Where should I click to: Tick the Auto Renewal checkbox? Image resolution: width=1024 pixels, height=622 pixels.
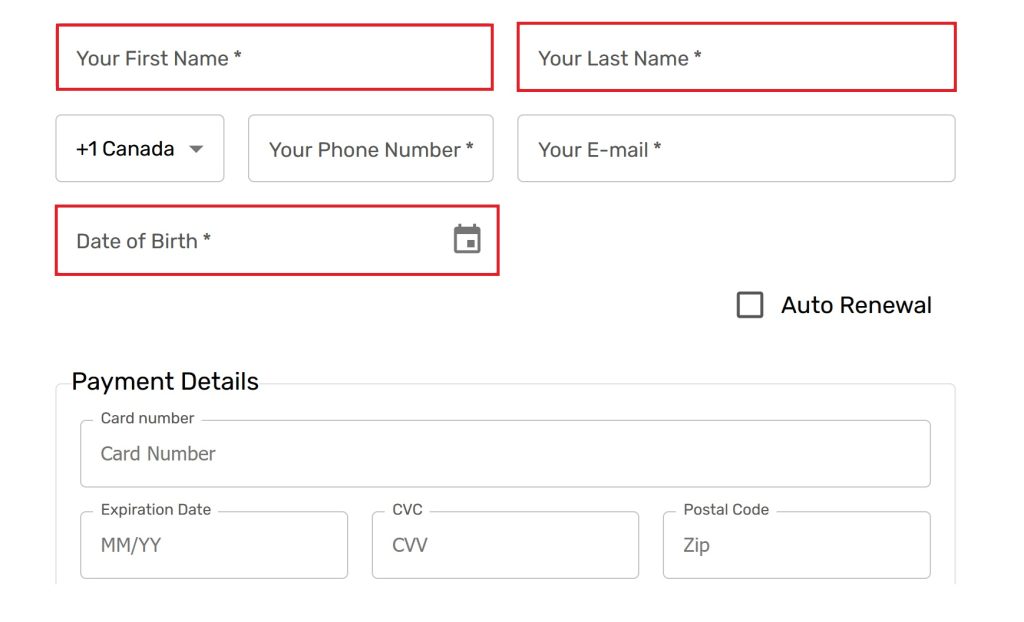[x=750, y=305]
